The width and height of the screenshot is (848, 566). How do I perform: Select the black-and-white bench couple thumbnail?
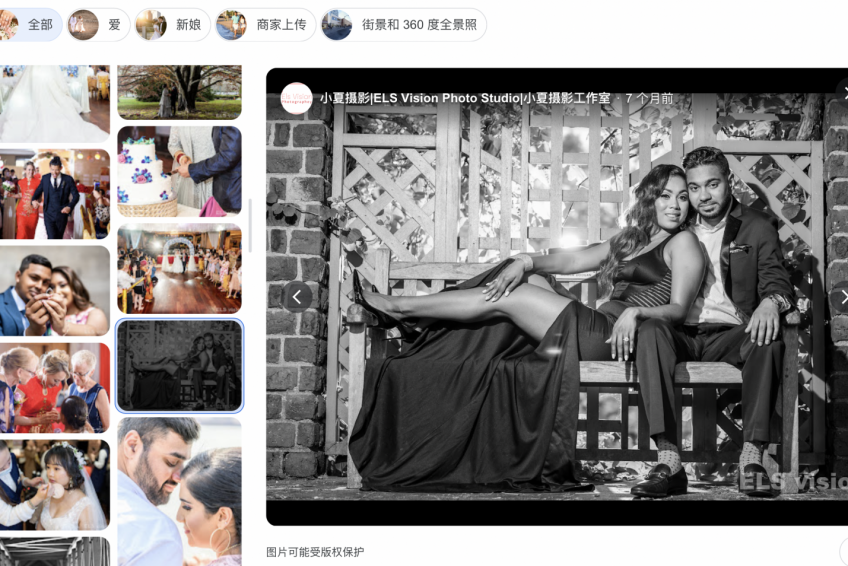[x=180, y=365]
